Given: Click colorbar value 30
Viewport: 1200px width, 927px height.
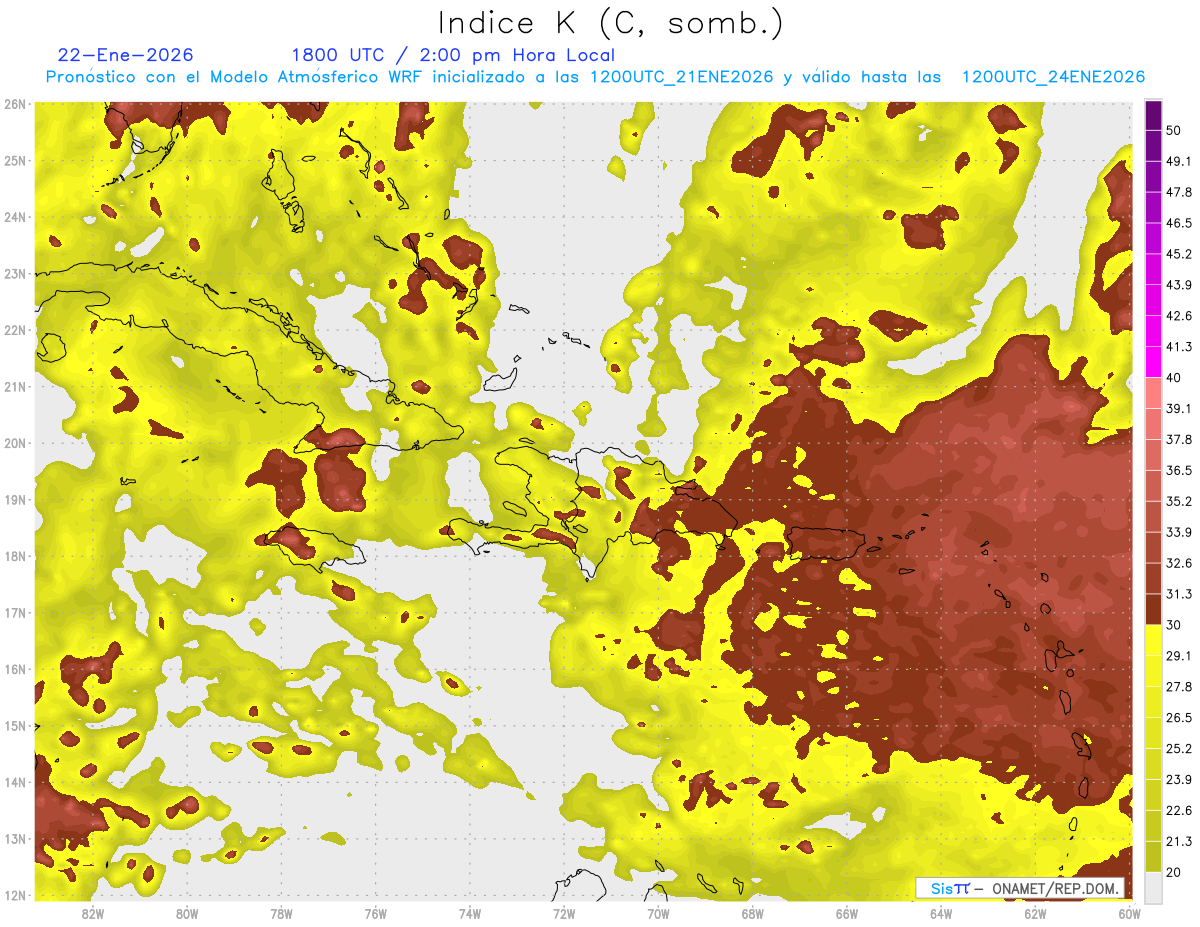Looking at the screenshot, I should (1175, 625).
